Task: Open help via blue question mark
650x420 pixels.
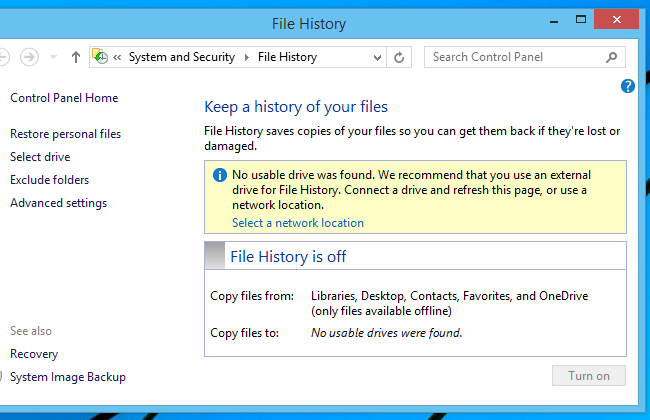Action: [x=628, y=87]
